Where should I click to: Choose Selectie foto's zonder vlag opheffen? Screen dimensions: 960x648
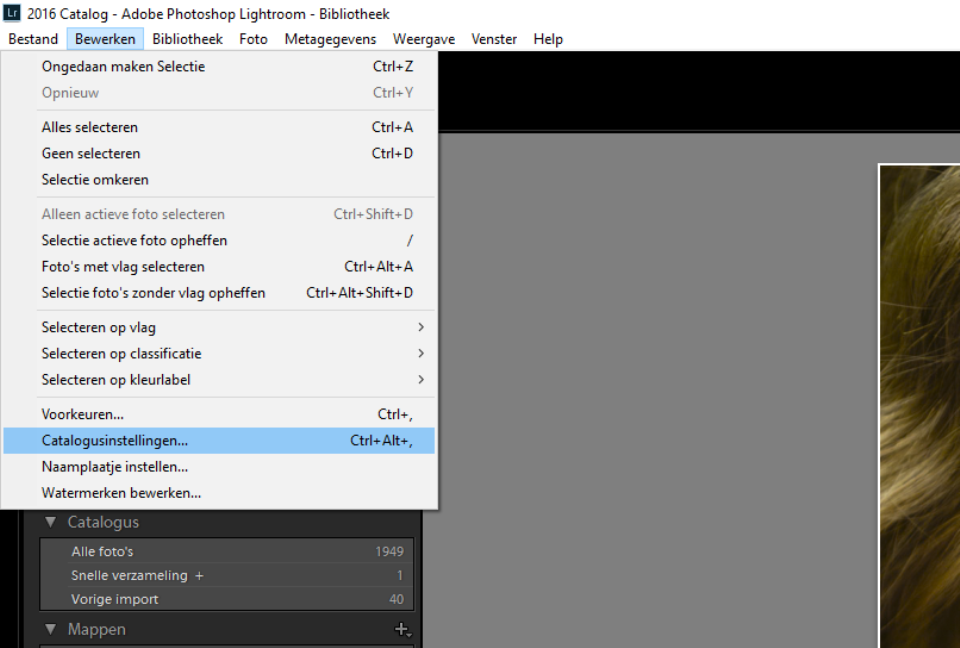[219, 293]
